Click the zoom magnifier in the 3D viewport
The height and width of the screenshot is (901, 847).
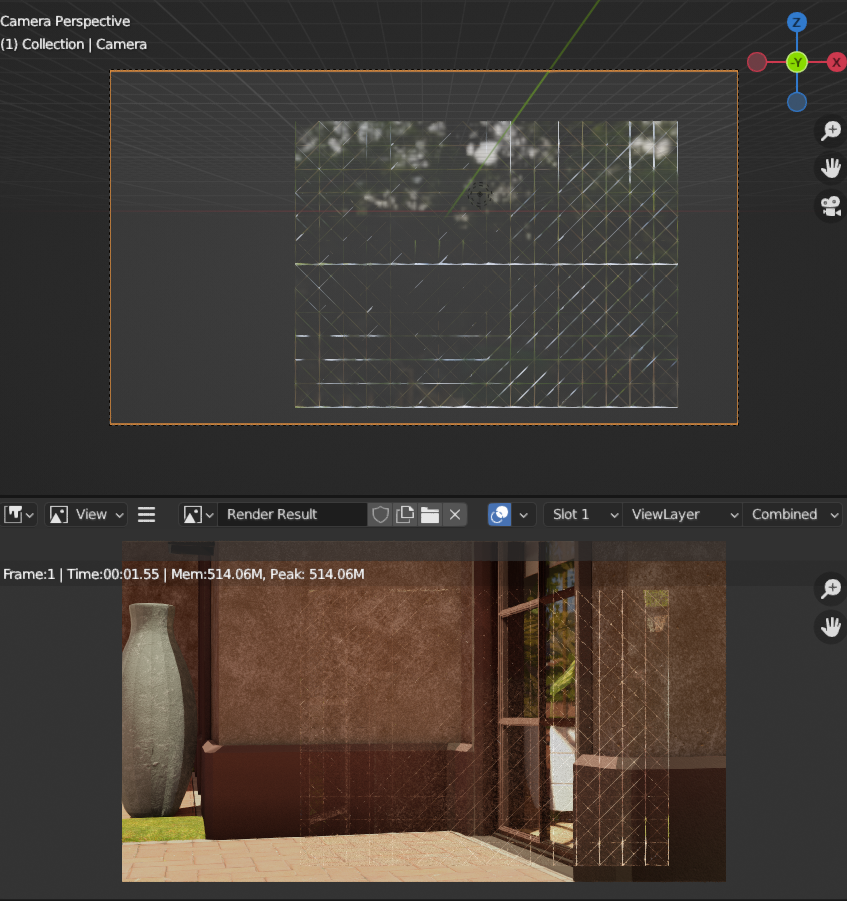click(x=830, y=131)
